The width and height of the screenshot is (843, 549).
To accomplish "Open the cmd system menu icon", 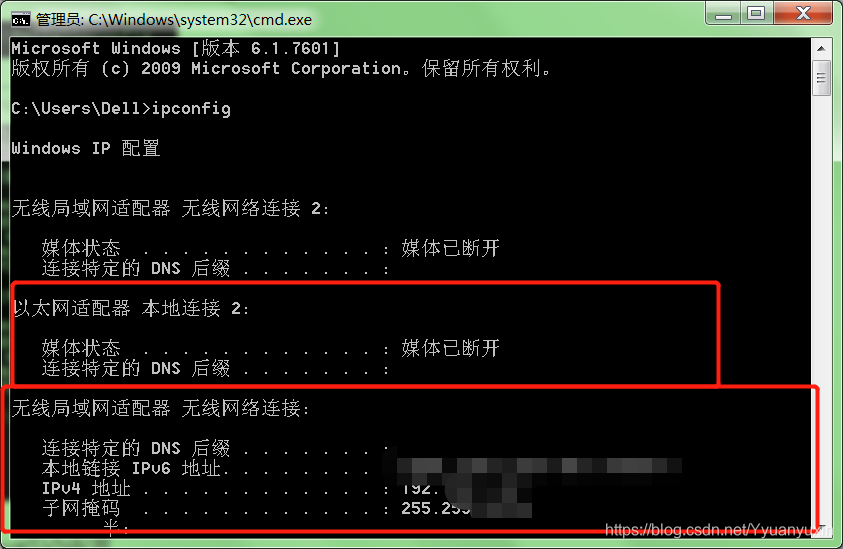I will pyautogui.click(x=20, y=20).
